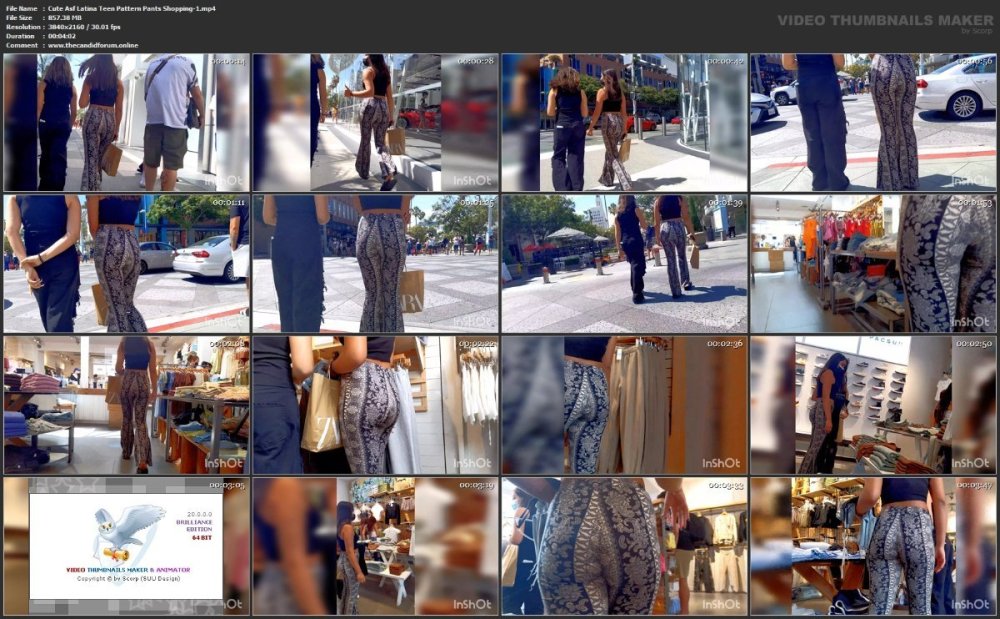This screenshot has width=1000, height=619.
Task: Open the frame stamped 00:01:11
Action: 126,264
